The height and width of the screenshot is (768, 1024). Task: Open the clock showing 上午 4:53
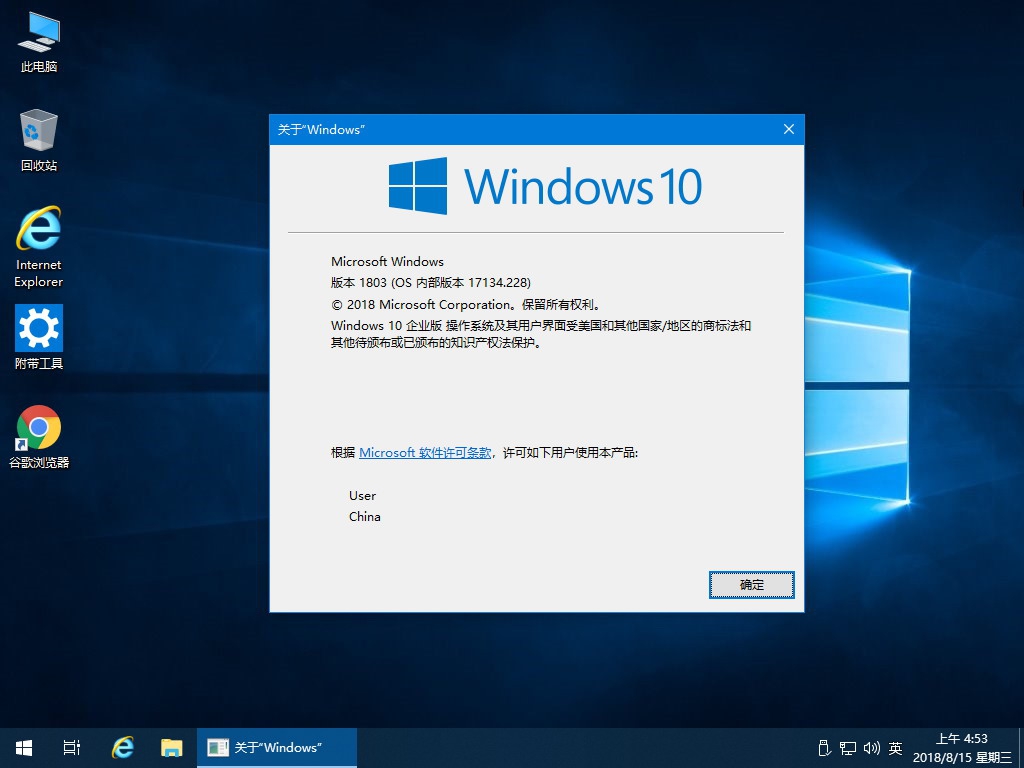[x=962, y=748]
